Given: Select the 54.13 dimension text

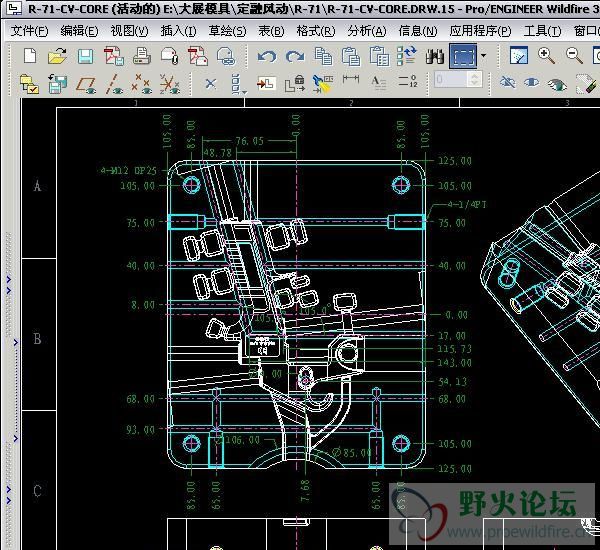Looking at the screenshot, I should point(452,382).
